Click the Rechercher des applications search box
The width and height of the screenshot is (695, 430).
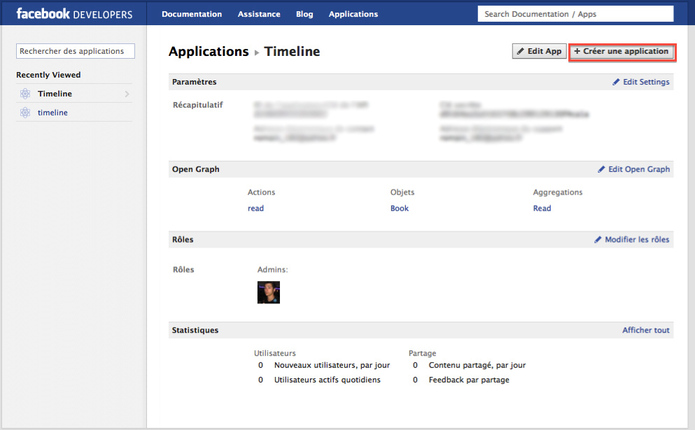coord(76,51)
